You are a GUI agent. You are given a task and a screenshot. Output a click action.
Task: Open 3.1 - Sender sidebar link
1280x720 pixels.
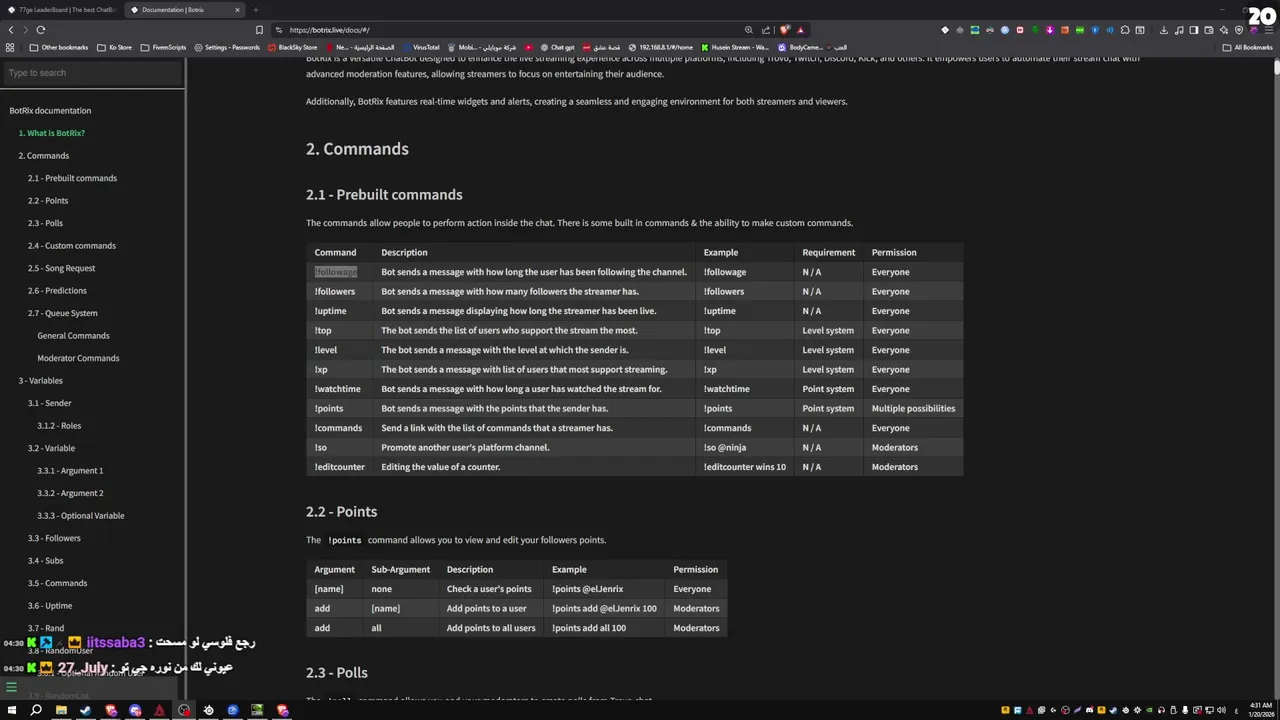click(x=49, y=403)
